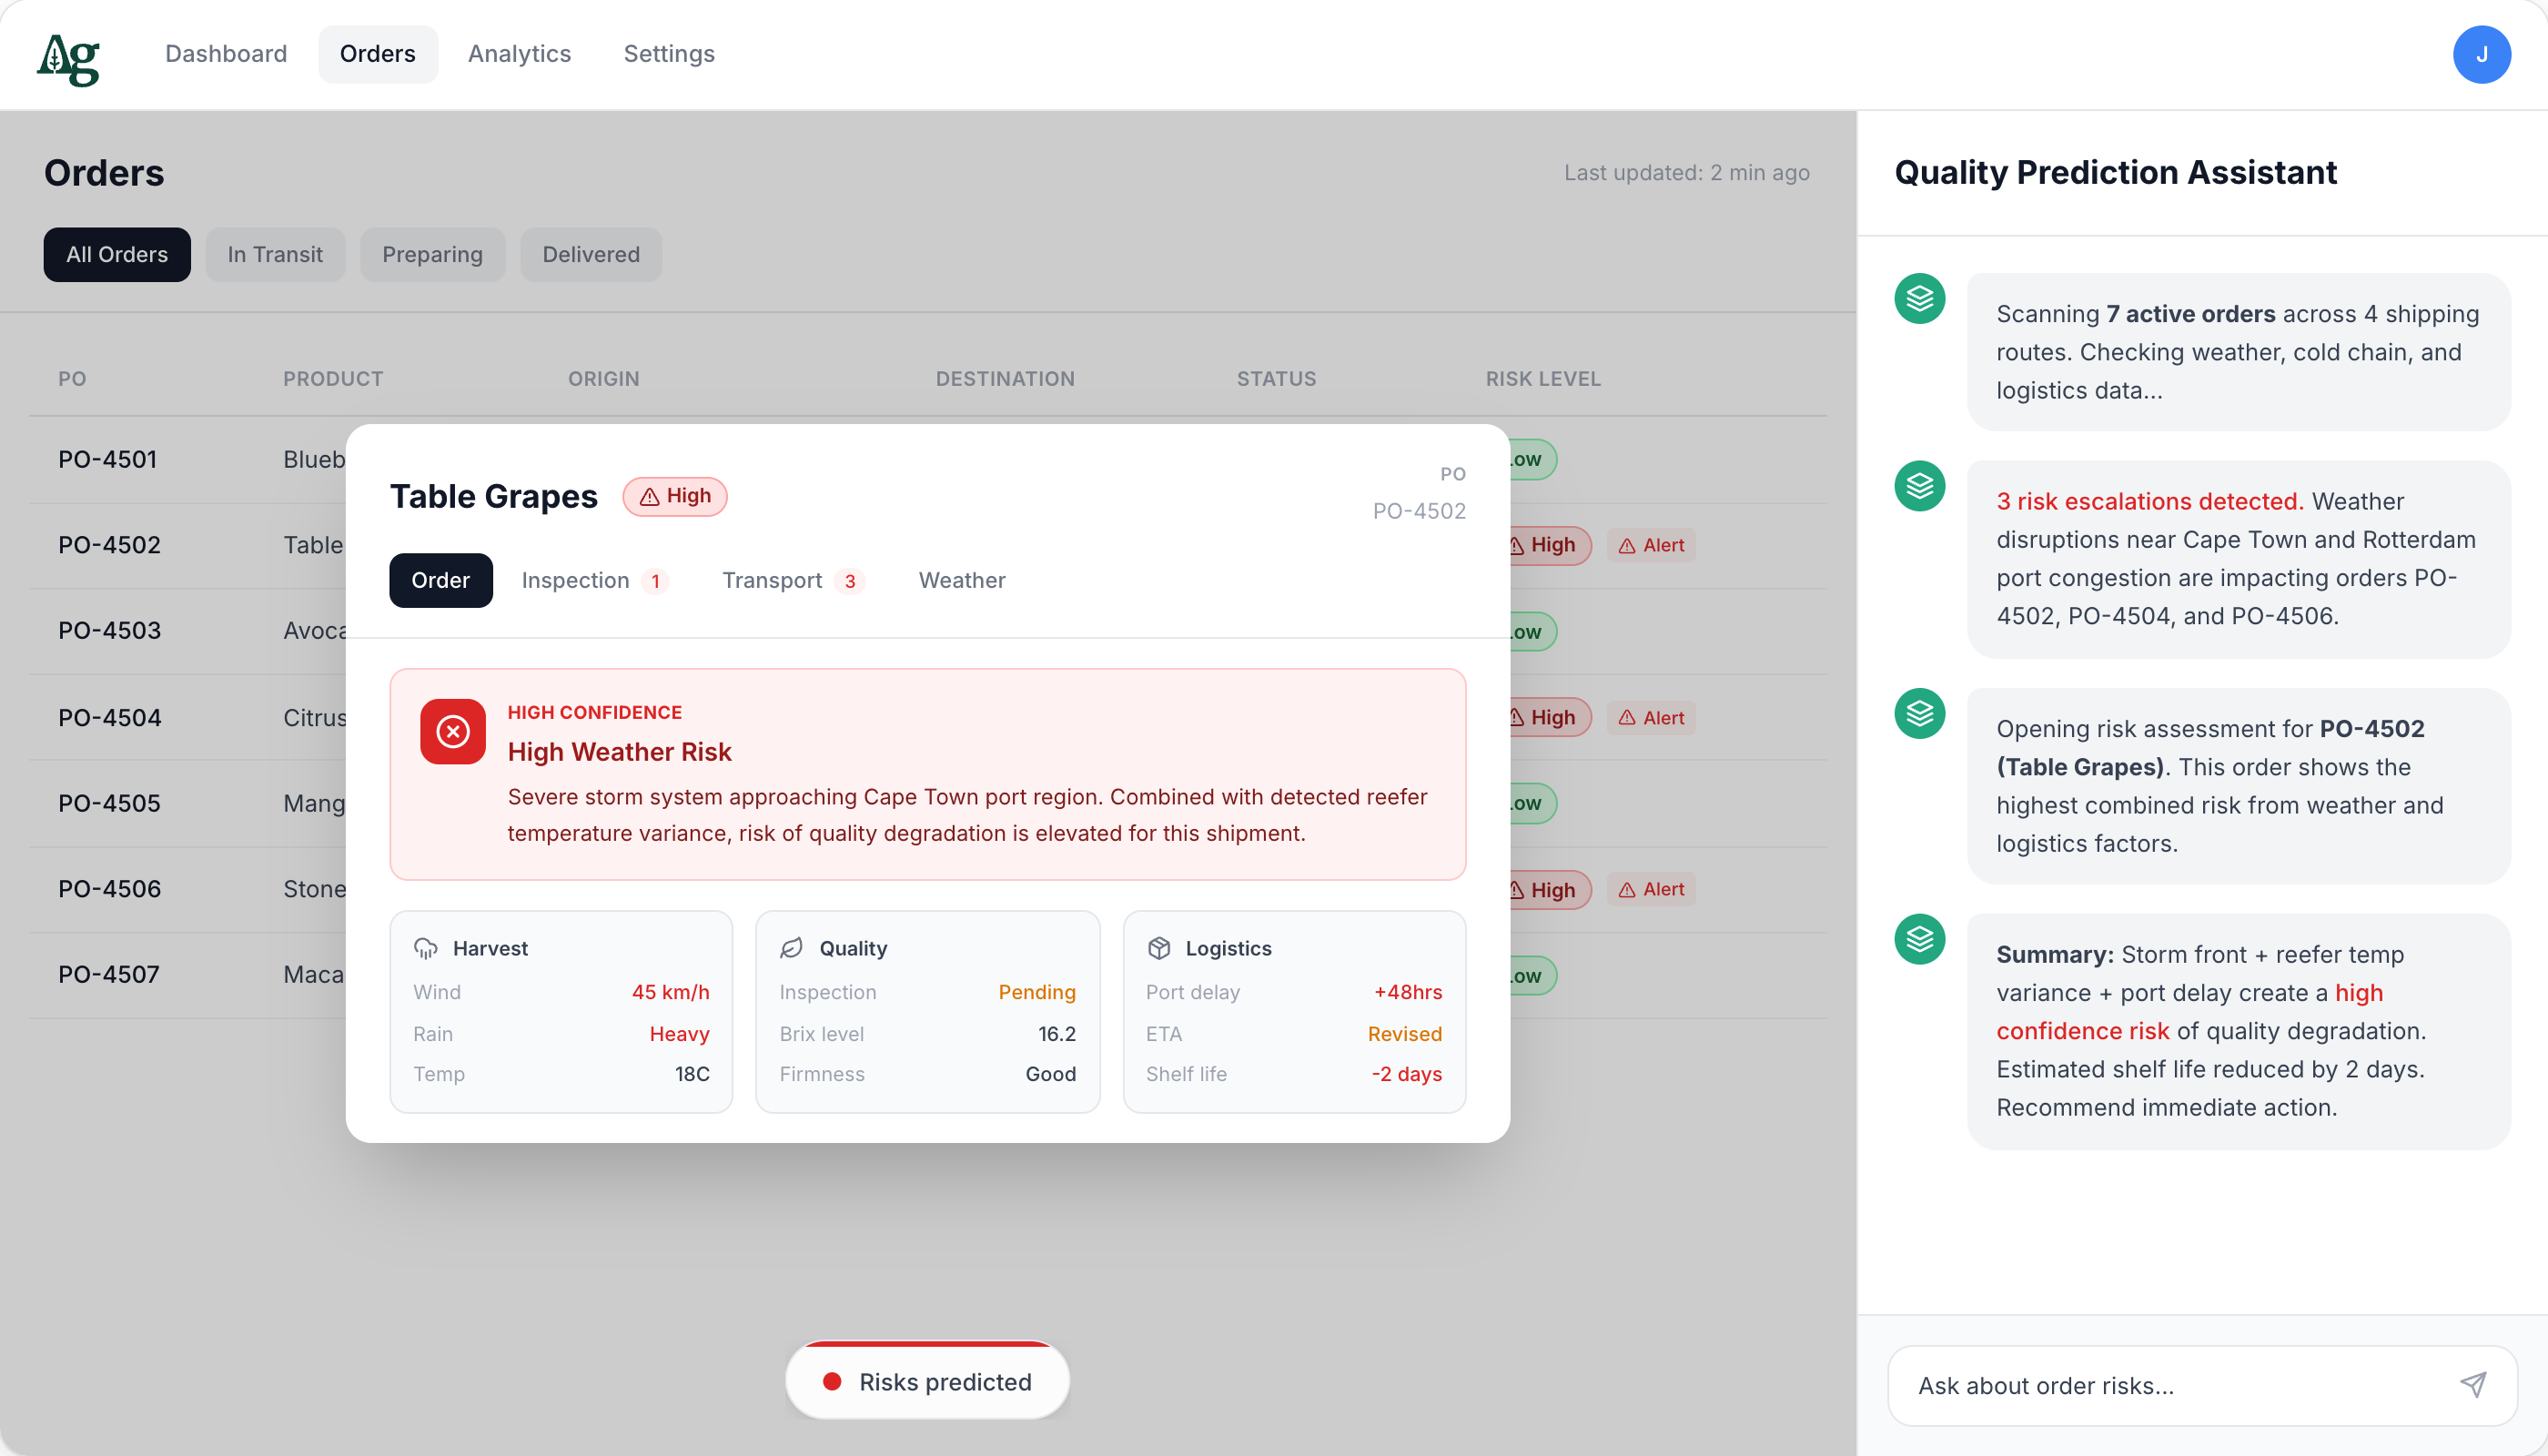The image size is (2548, 1456).
Task: Select the In Transit filter
Action: click(x=275, y=254)
